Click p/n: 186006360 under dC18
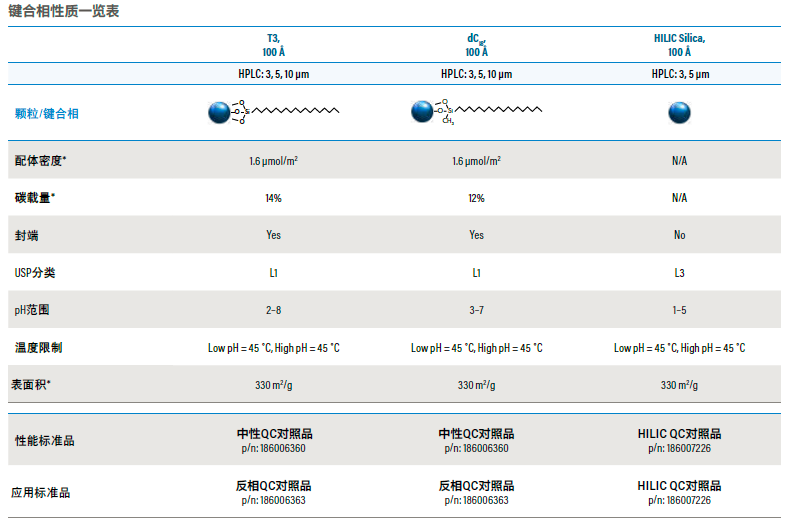The width and height of the screenshot is (794, 523). coord(477,448)
